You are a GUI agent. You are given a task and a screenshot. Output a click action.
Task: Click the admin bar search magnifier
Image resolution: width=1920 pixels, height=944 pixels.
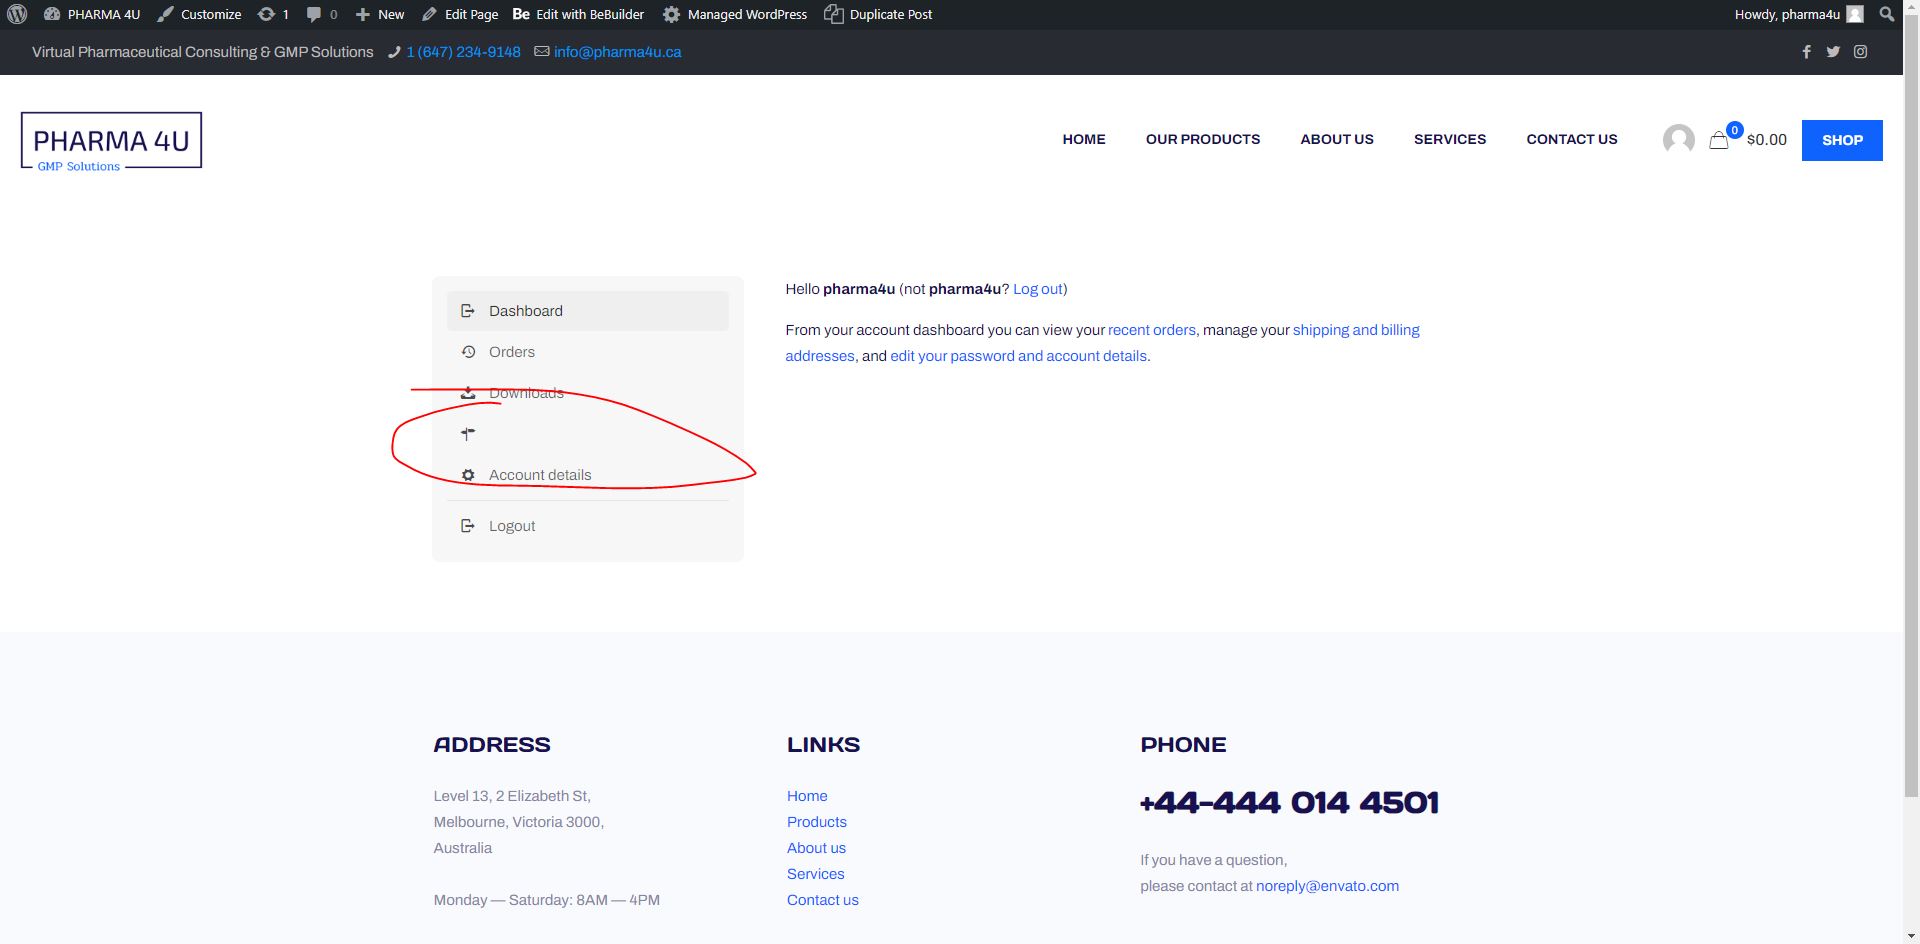point(1886,14)
